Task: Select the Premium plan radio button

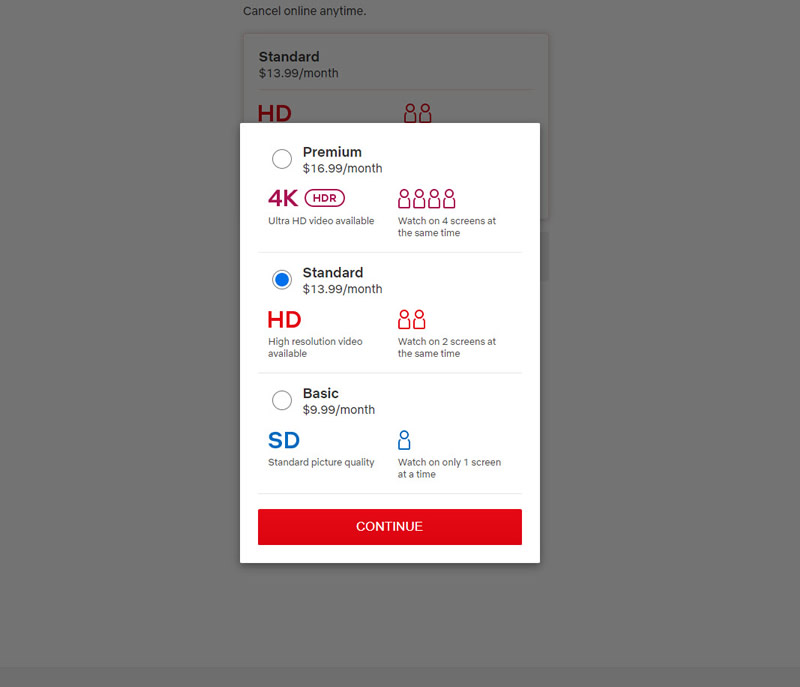Action: click(281, 158)
